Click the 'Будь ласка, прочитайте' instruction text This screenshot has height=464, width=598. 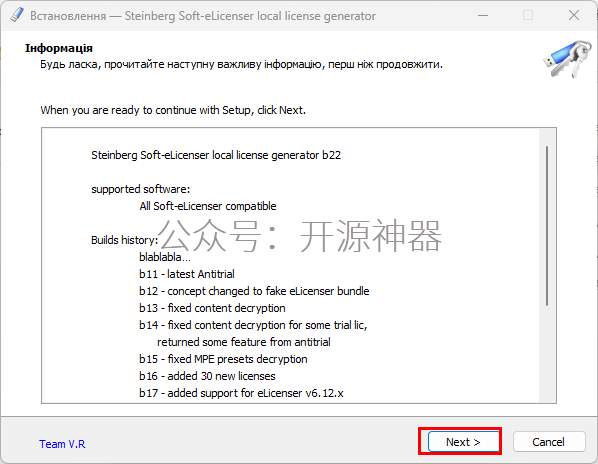(241, 64)
